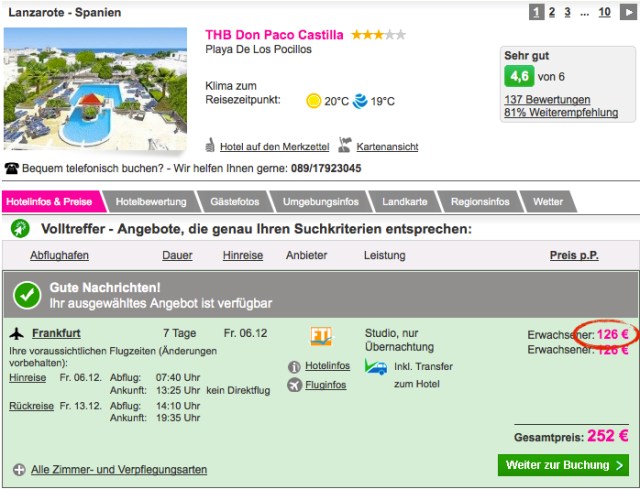640x489 pixels.
Task: Click the airplane icon beside Frankfurt
Action: [16, 333]
